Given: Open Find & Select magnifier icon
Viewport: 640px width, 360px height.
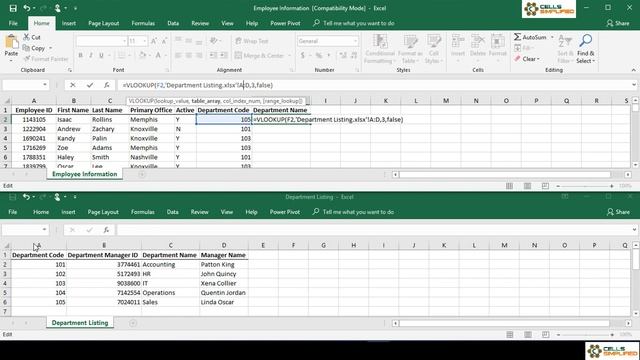Looking at the screenshot, I should click(x=585, y=40).
